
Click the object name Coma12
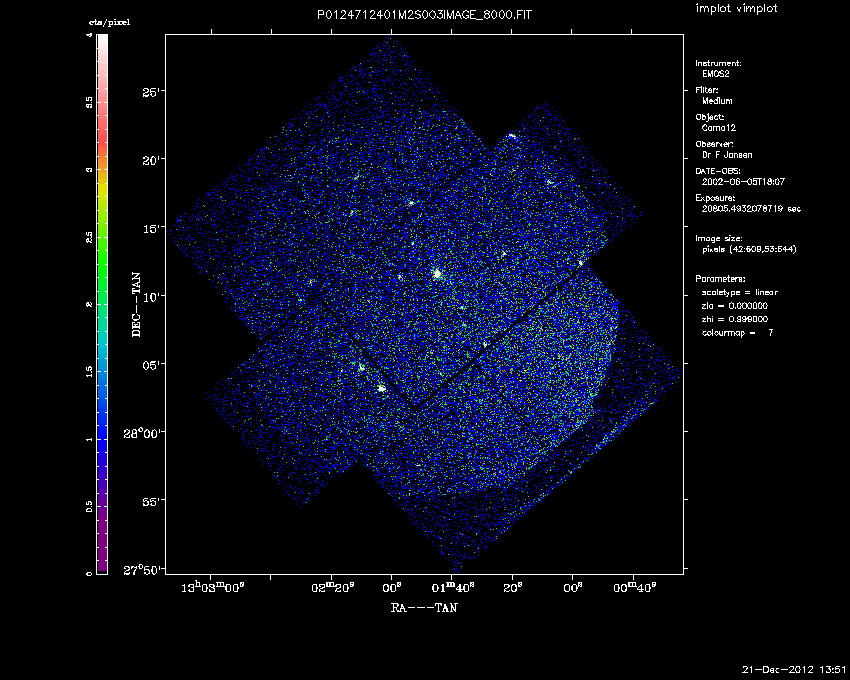coord(719,128)
